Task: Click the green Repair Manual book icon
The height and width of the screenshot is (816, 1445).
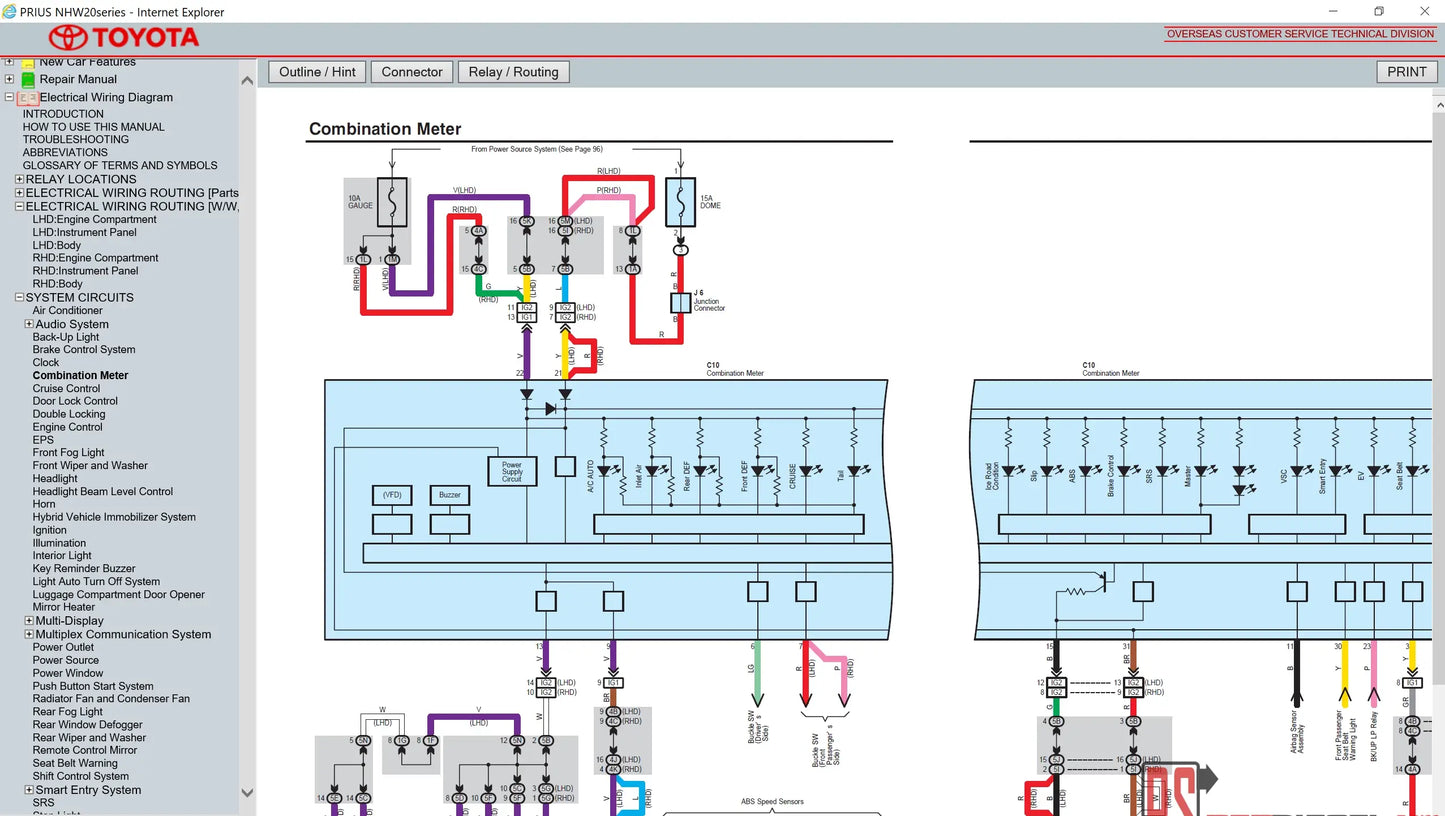Action: pos(28,80)
